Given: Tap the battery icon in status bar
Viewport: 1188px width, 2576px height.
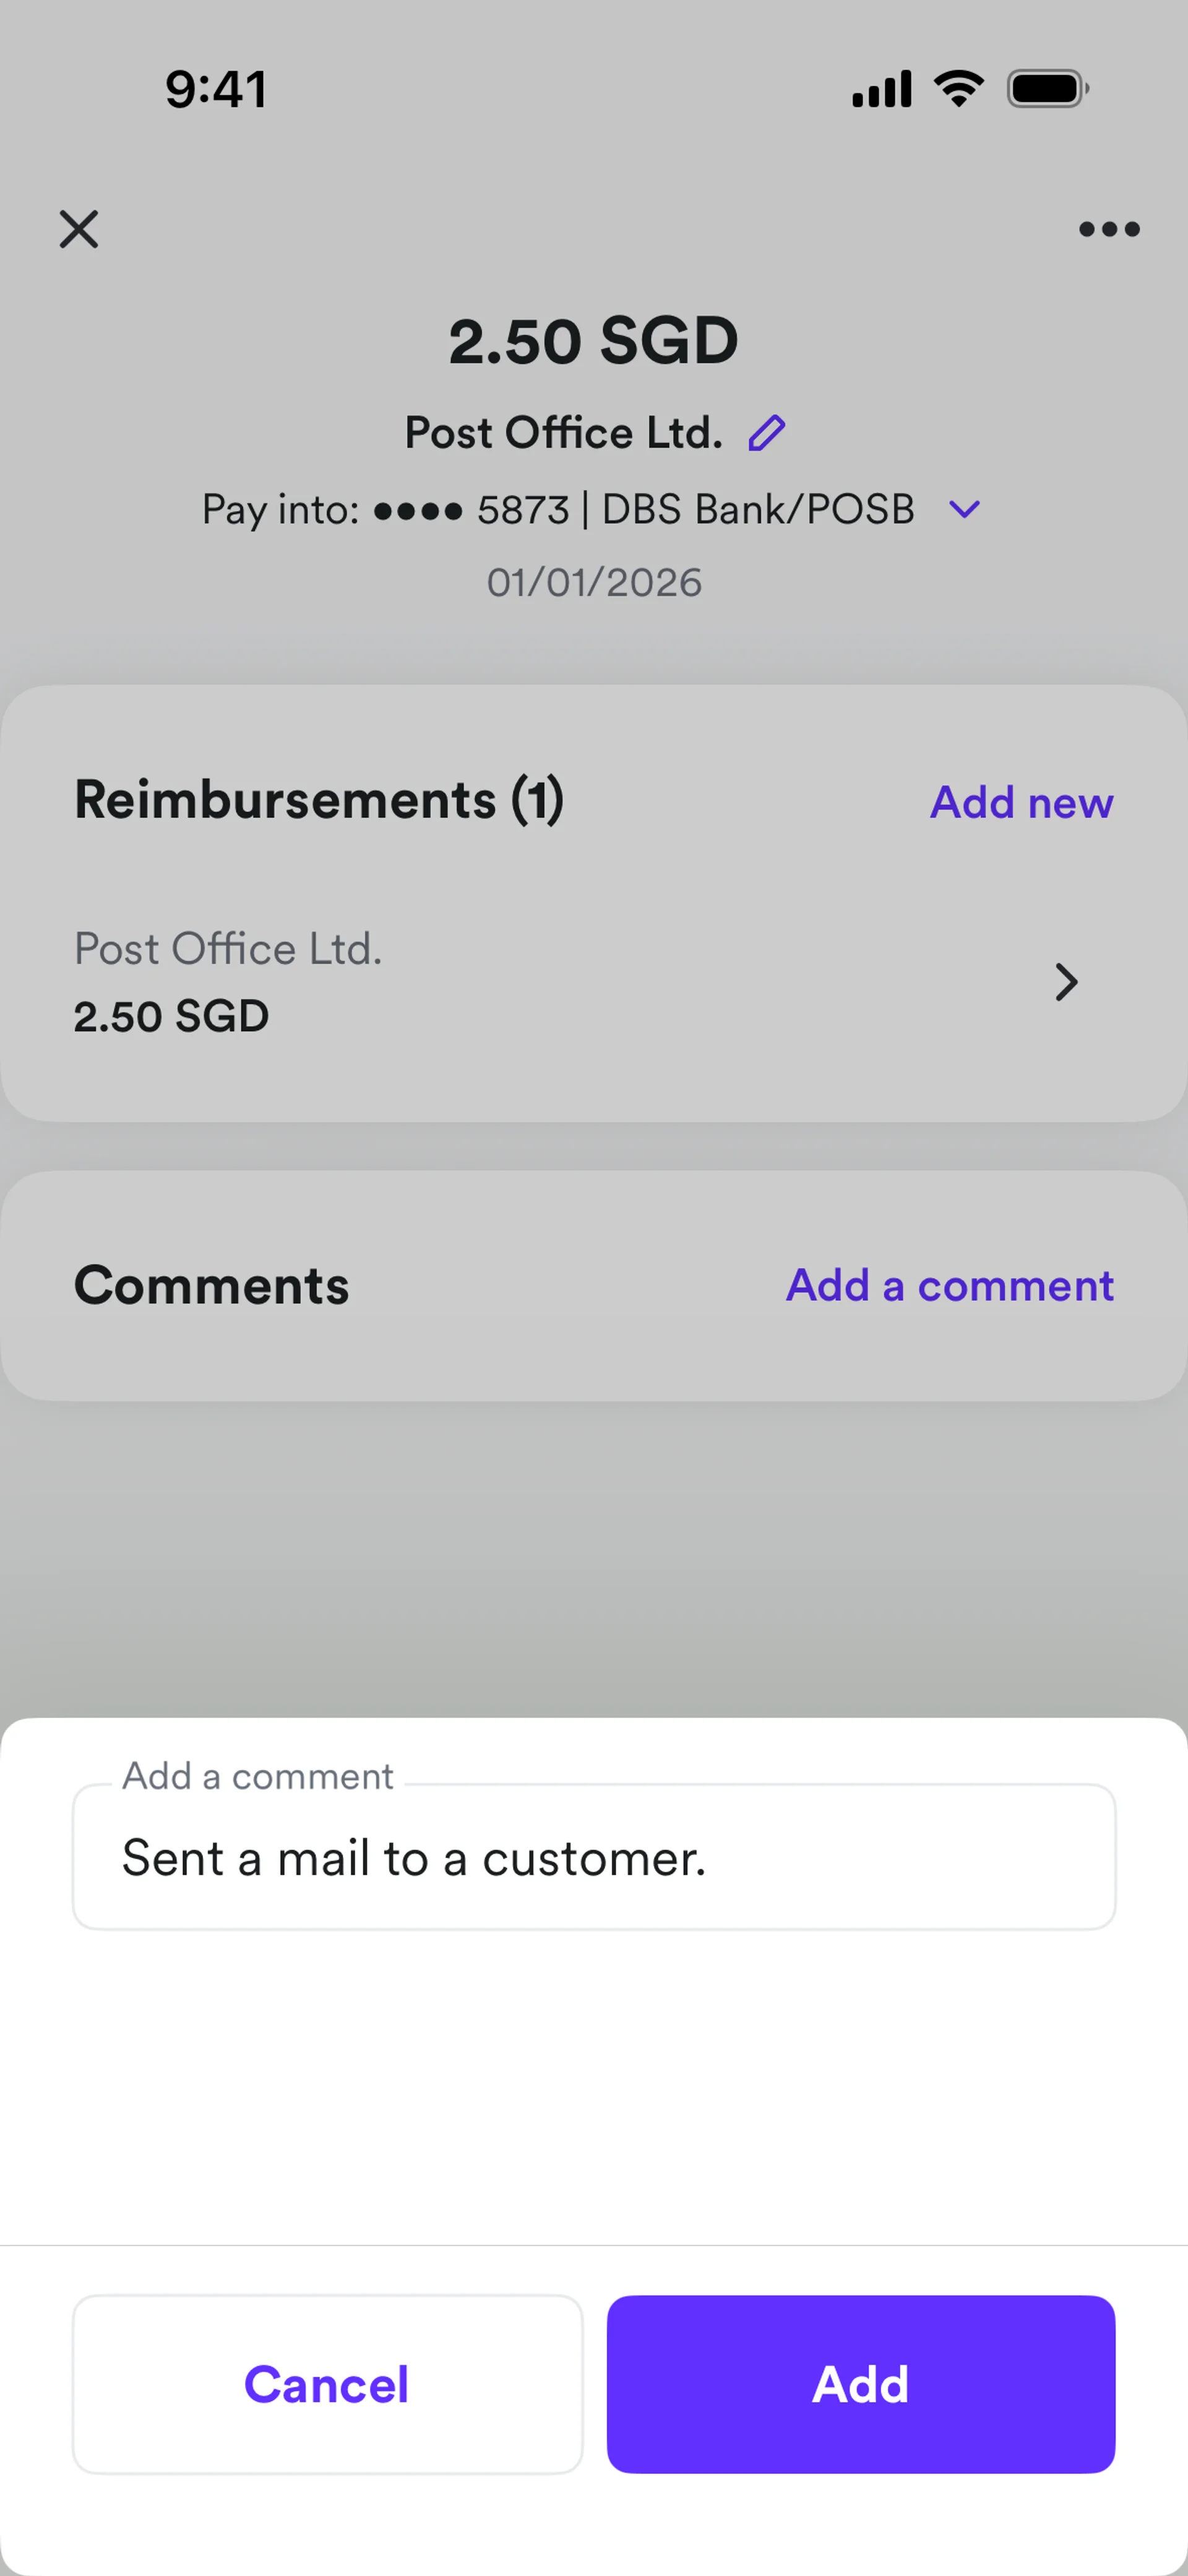Looking at the screenshot, I should coord(1047,89).
